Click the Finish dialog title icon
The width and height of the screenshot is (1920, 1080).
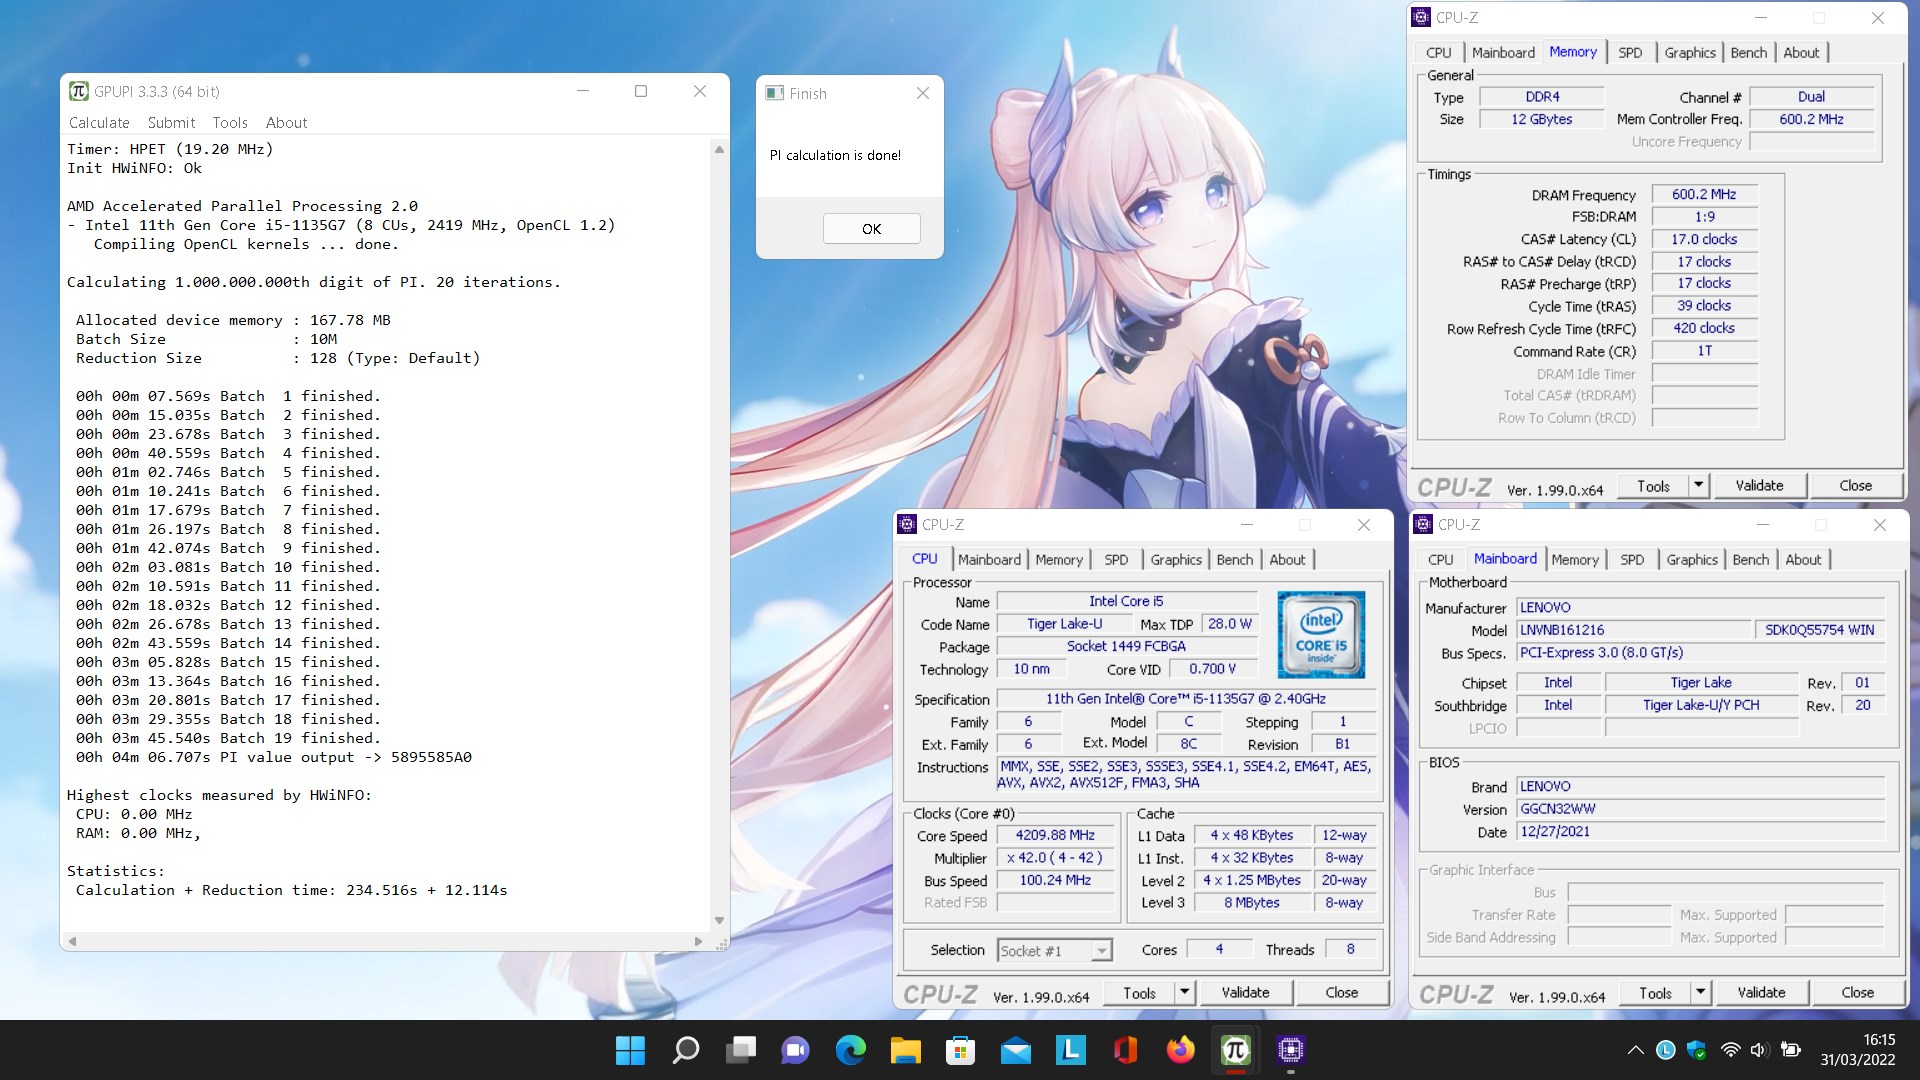coord(774,93)
